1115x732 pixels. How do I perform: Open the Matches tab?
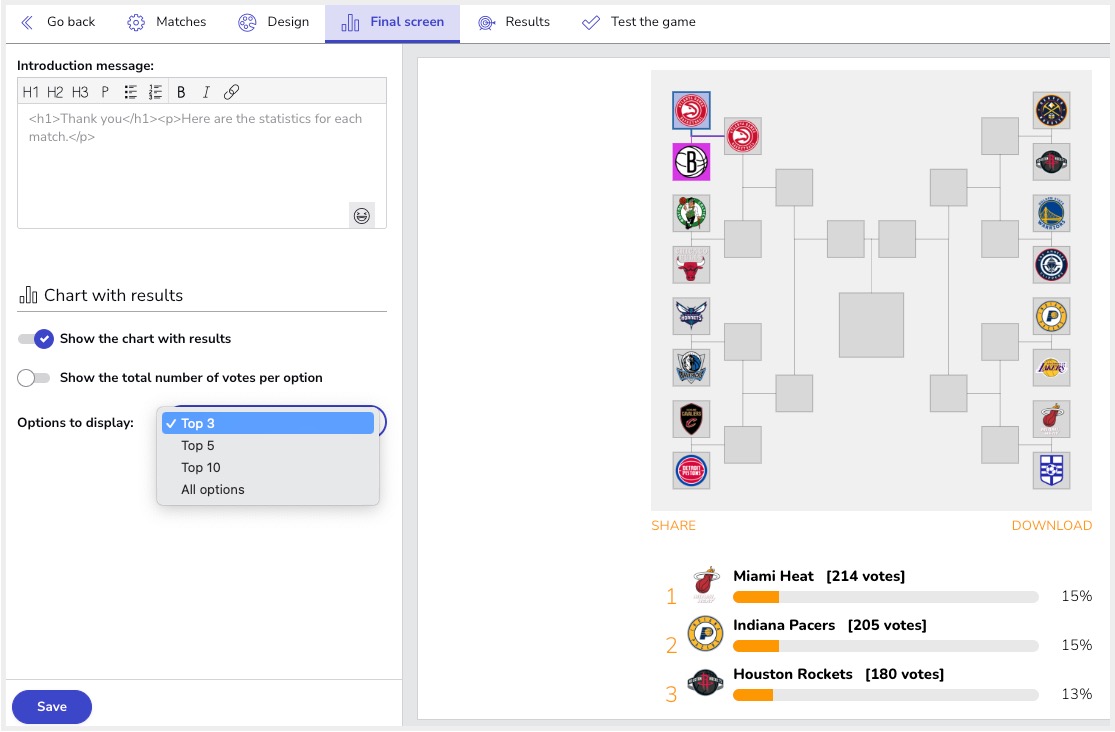point(167,22)
